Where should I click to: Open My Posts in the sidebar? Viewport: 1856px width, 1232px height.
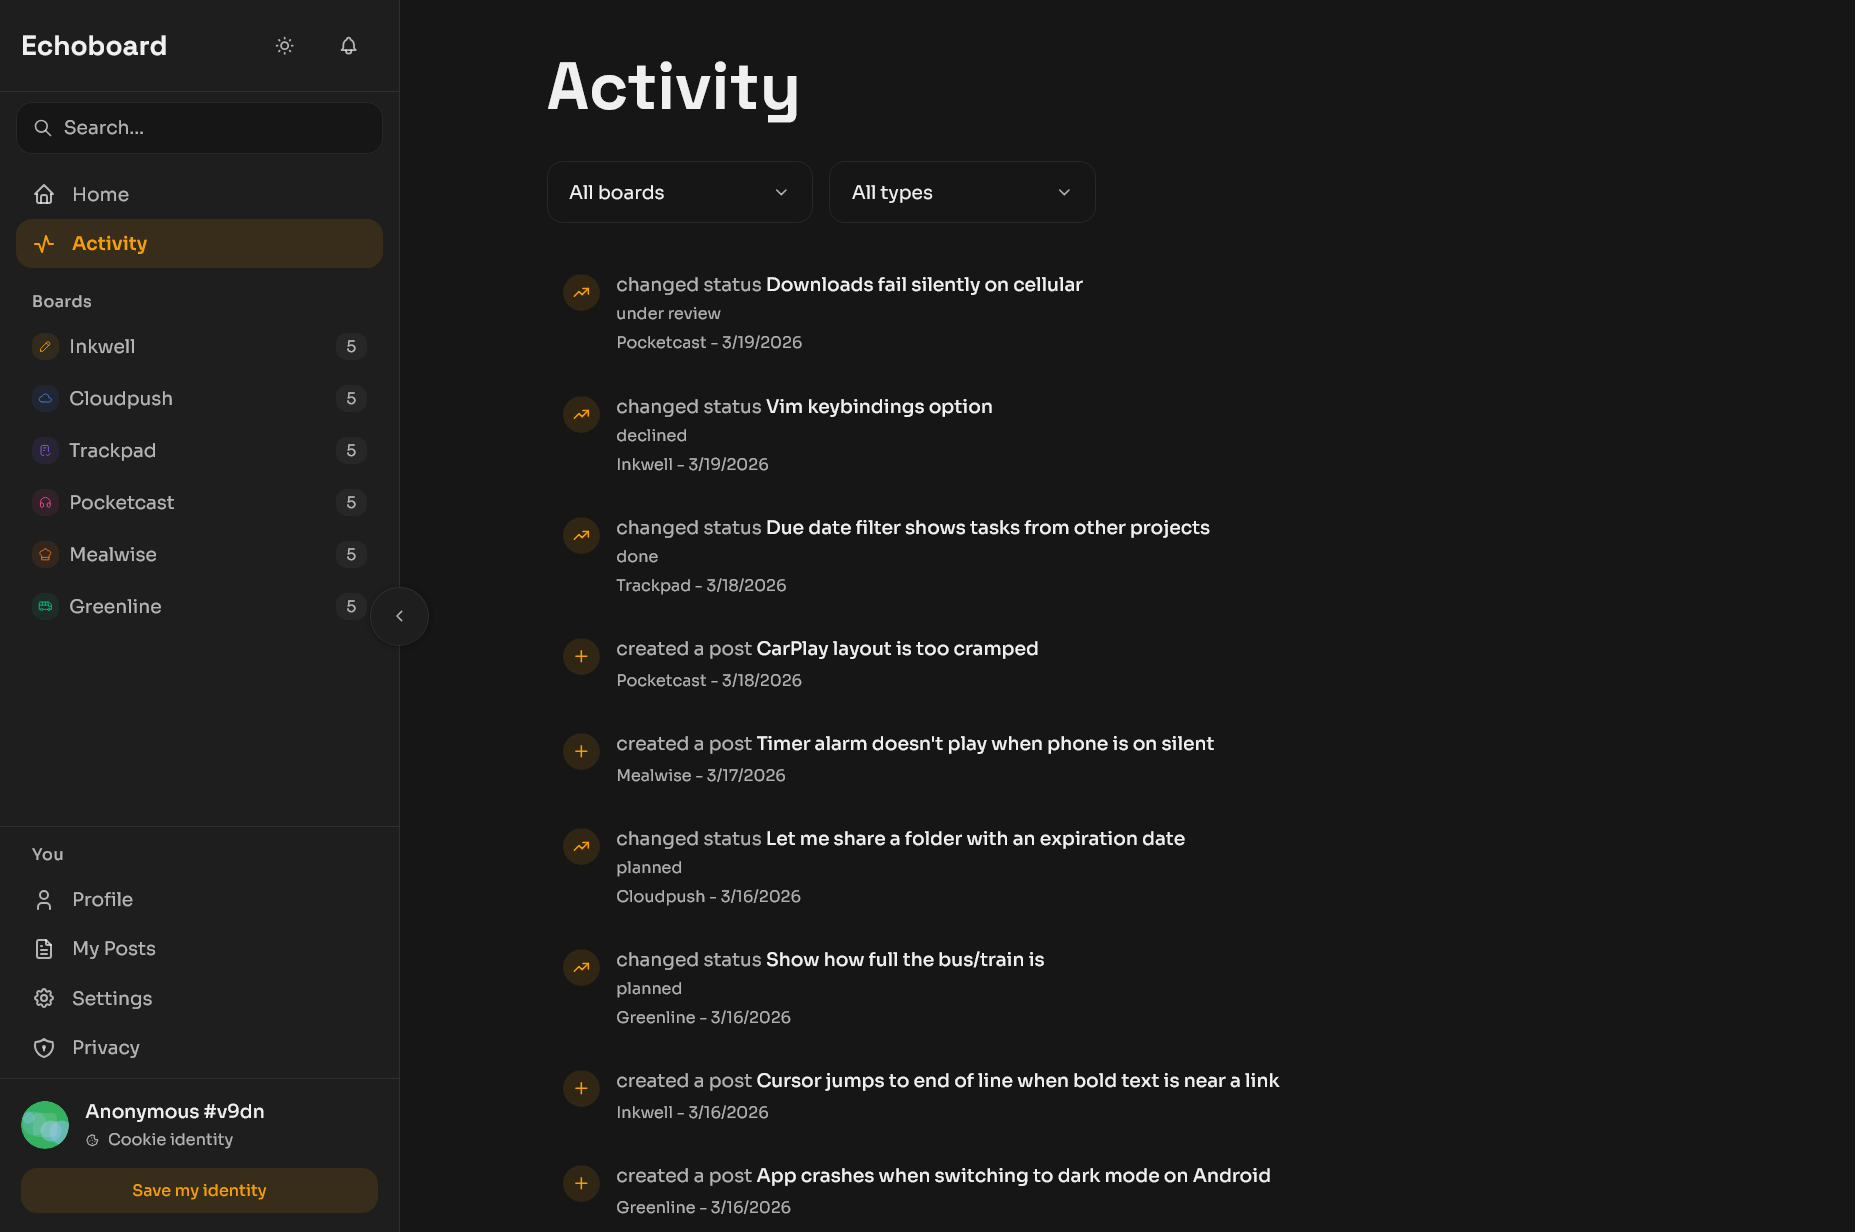tap(113, 949)
